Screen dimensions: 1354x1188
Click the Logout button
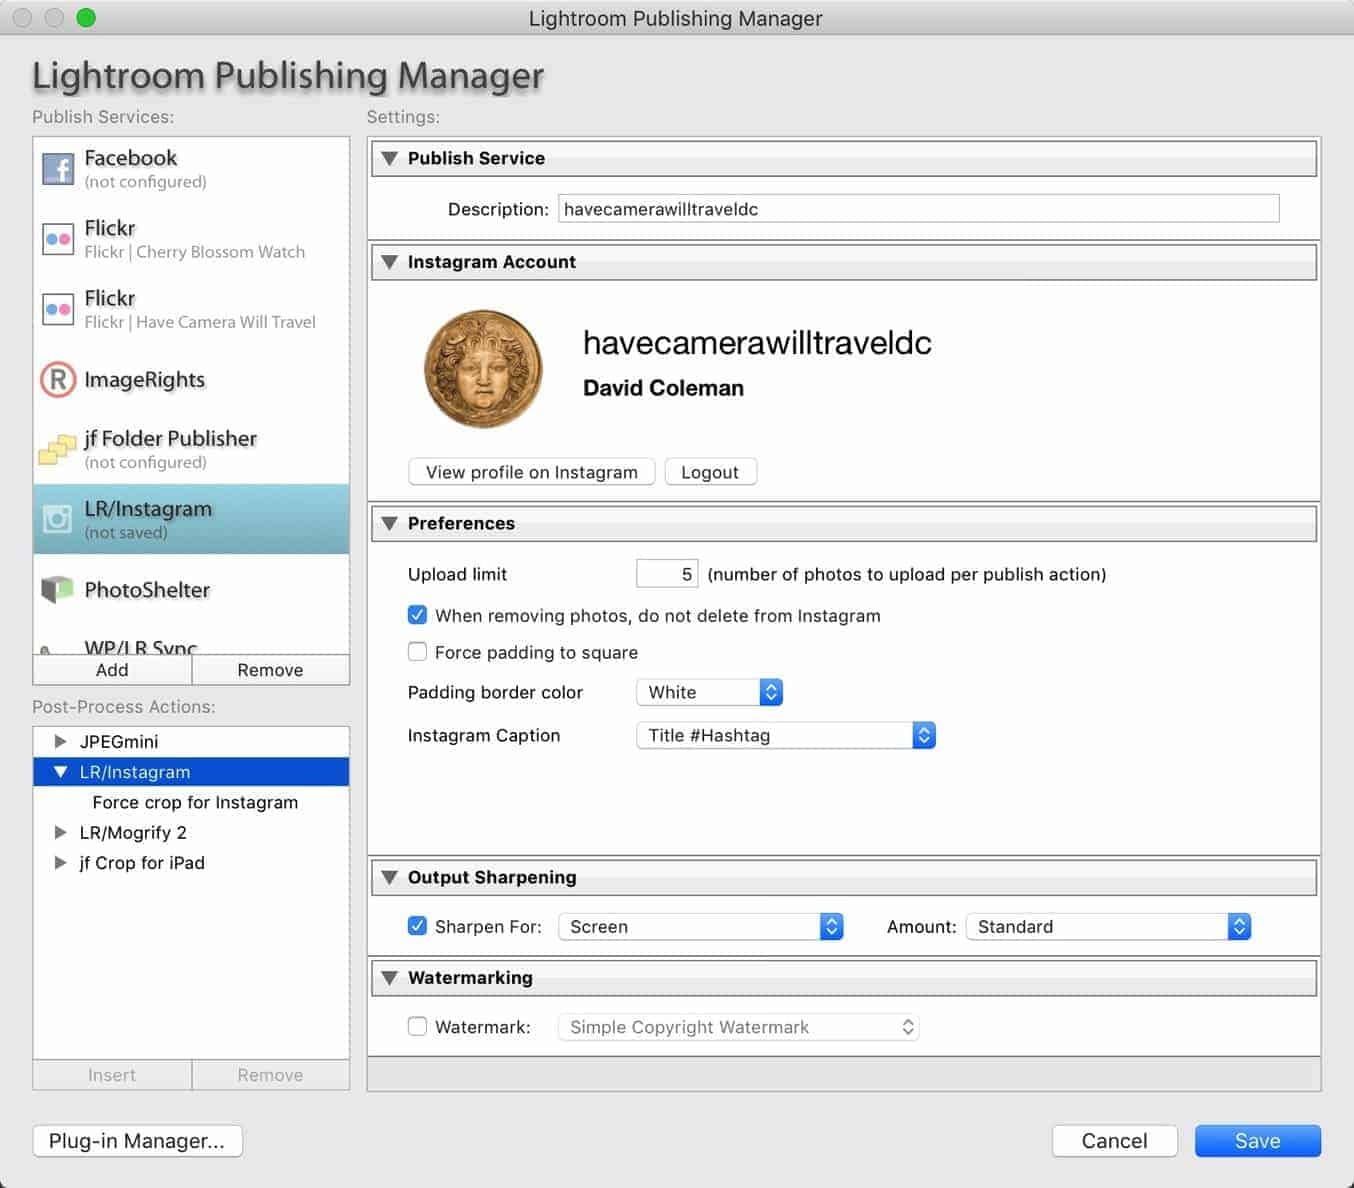[x=710, y=472]
